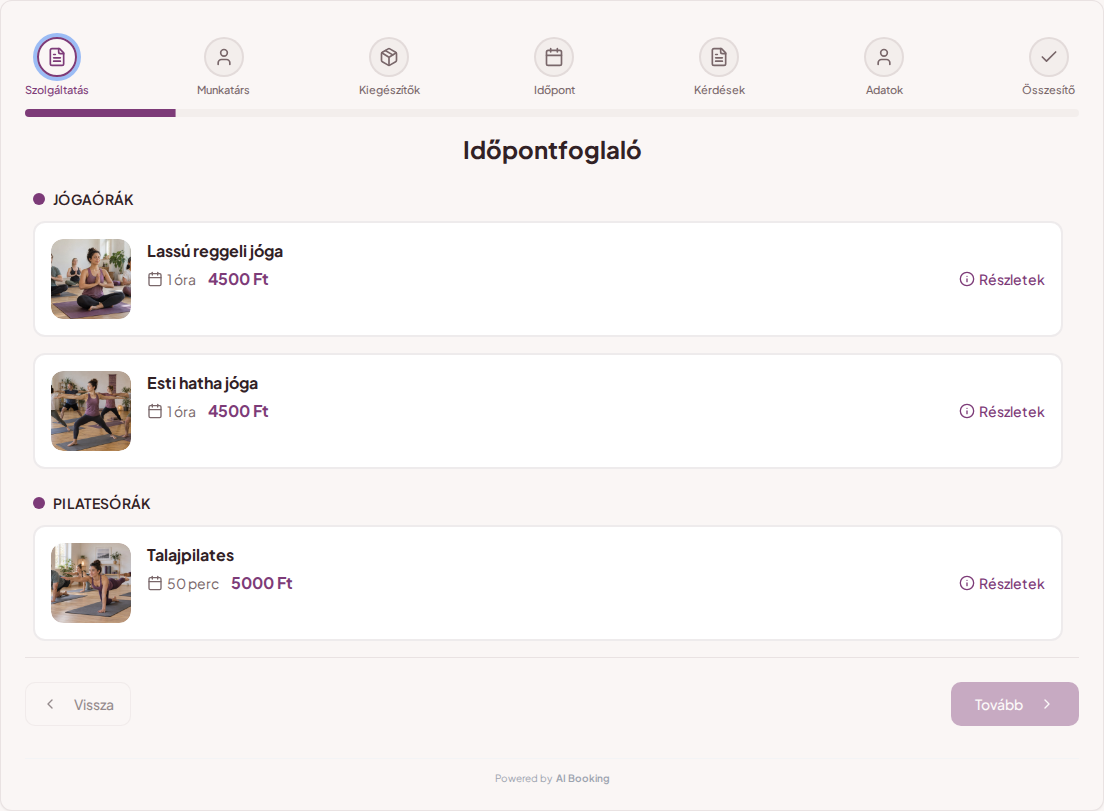Click the Lassú reggeli jóga title

(x=215, y=251)
